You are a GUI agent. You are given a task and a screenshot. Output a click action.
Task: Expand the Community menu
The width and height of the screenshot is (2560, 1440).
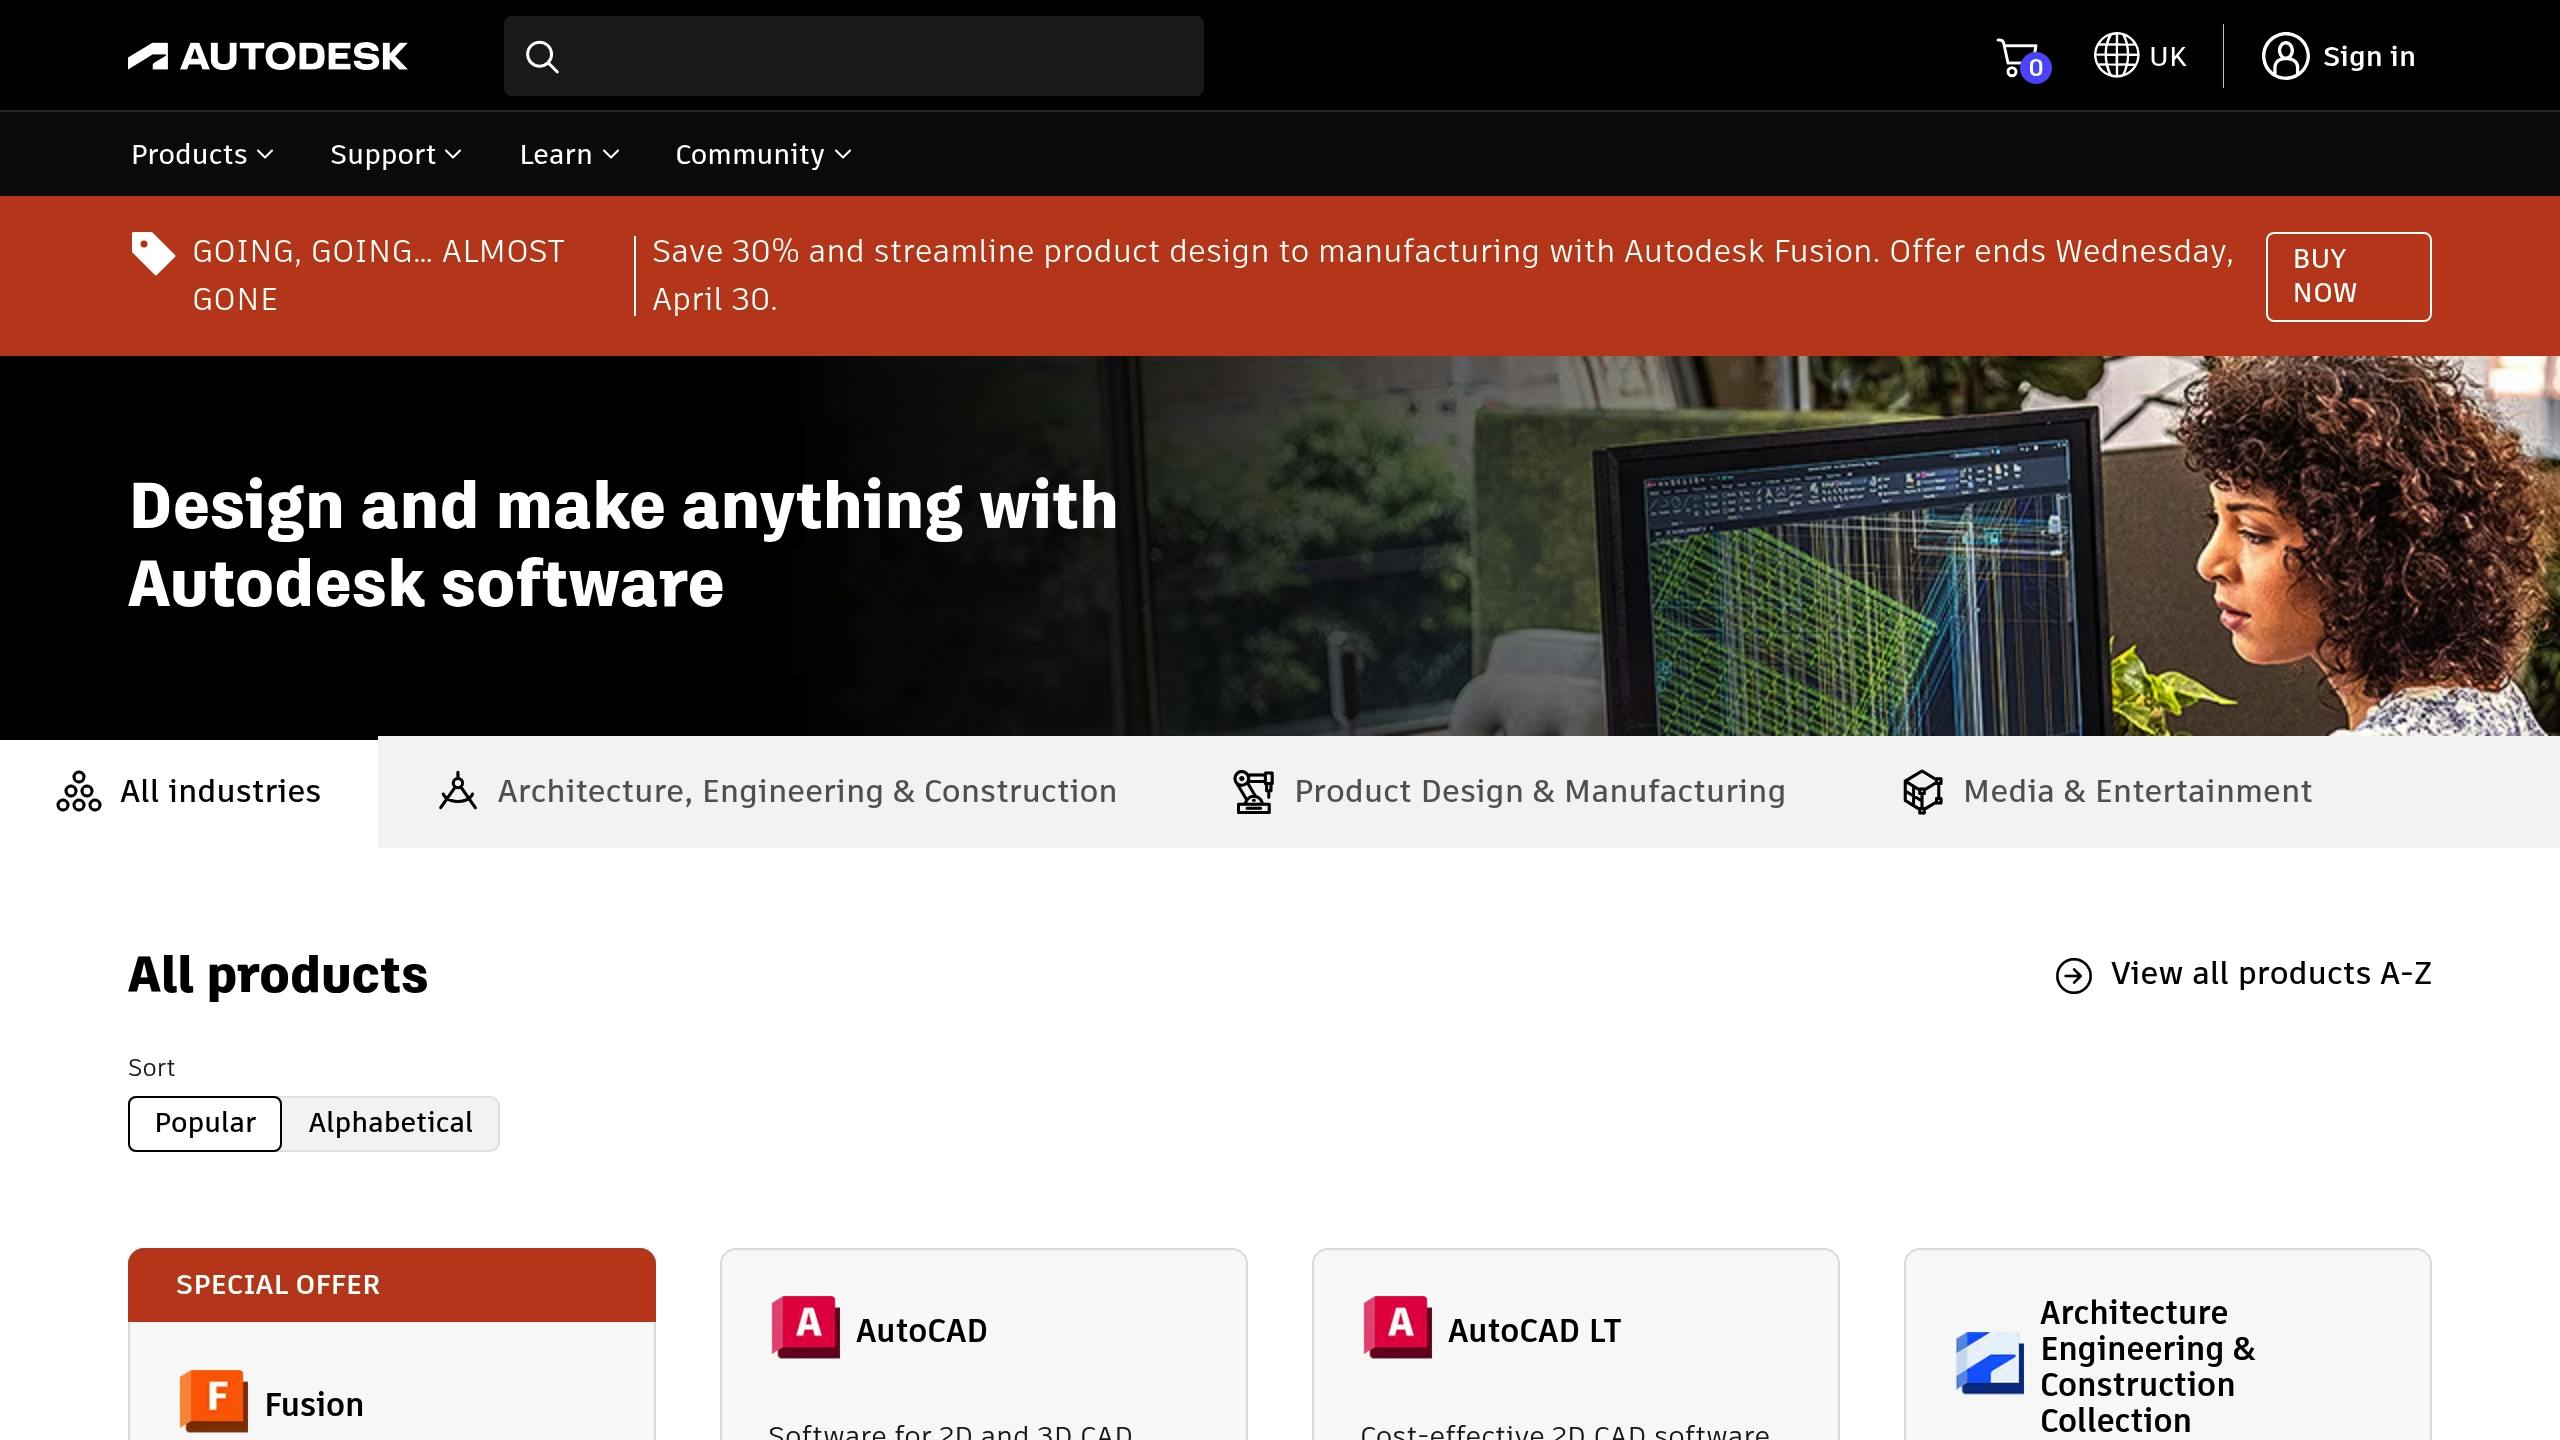click(x=763, y=155)
